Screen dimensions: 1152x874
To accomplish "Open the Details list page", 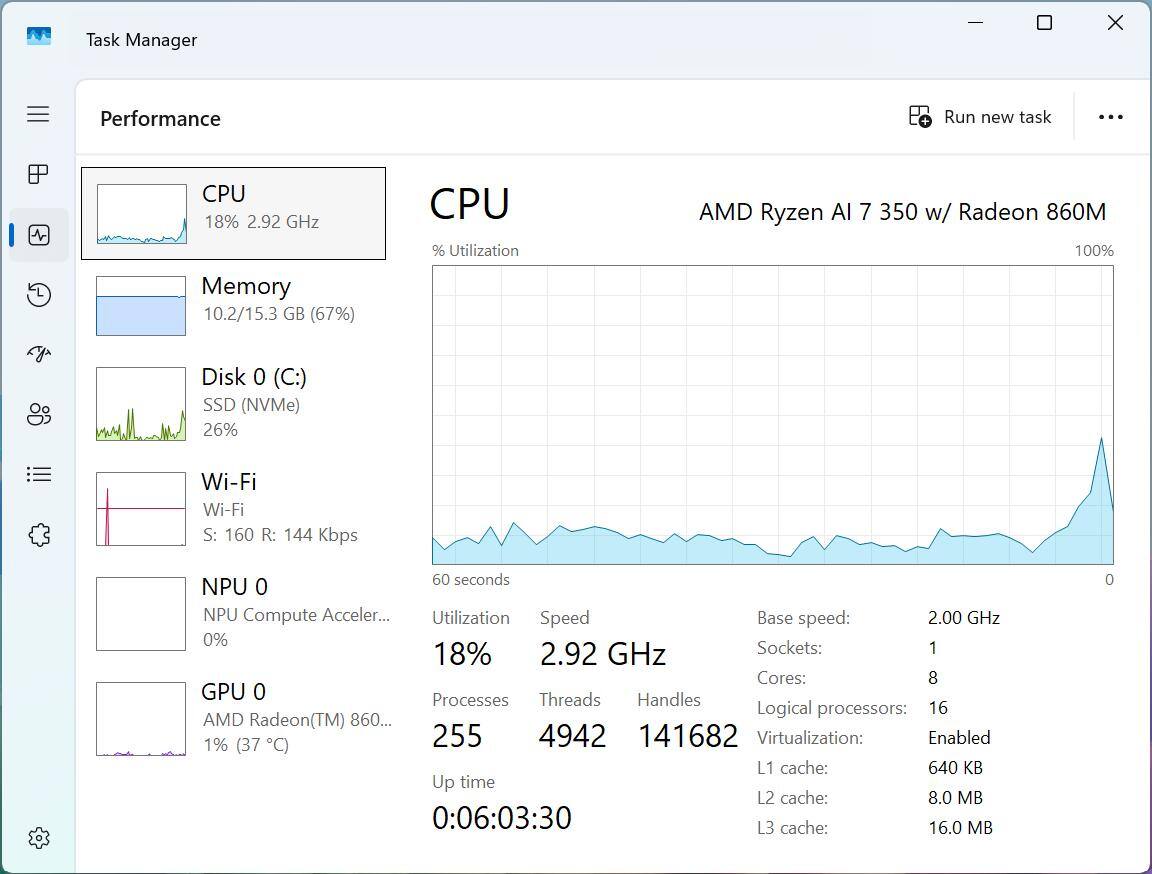I will pyautogui.click(x=38, y=474).
